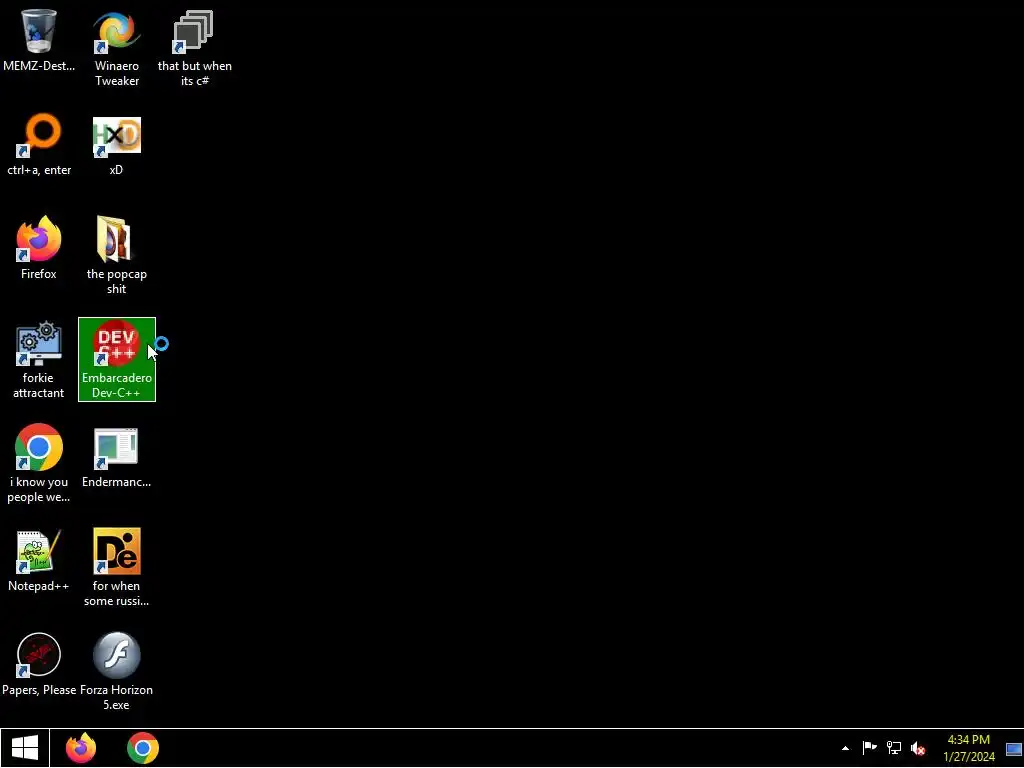Click the Show desktop tray button
The height and width of the screenshot is (768, 1024).
click(x=1014, y=748)
